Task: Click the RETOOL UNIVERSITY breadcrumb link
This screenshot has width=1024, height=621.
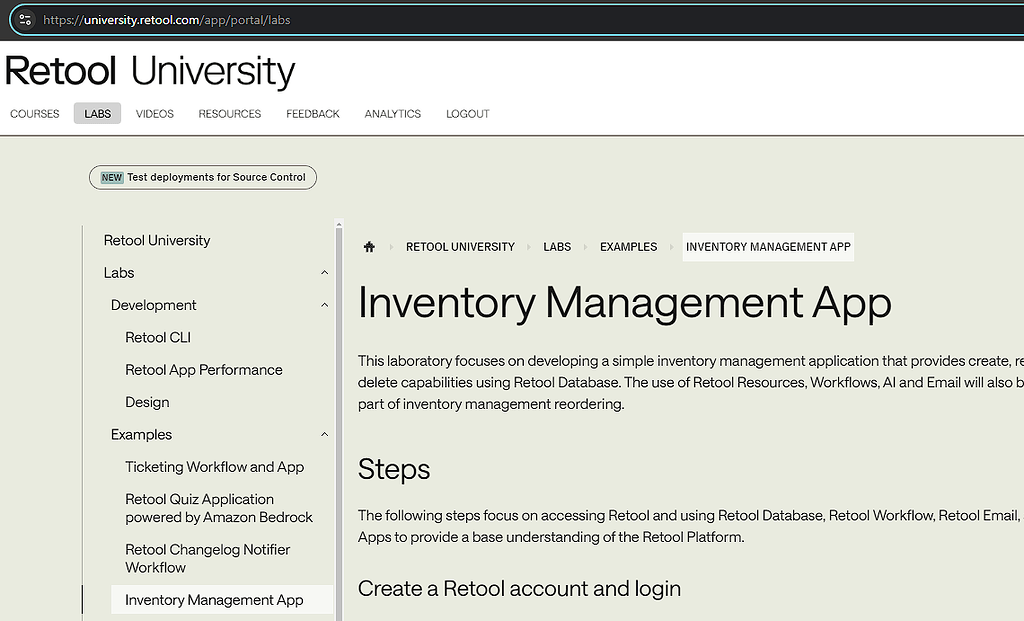Action: click(x=460, y=247)
